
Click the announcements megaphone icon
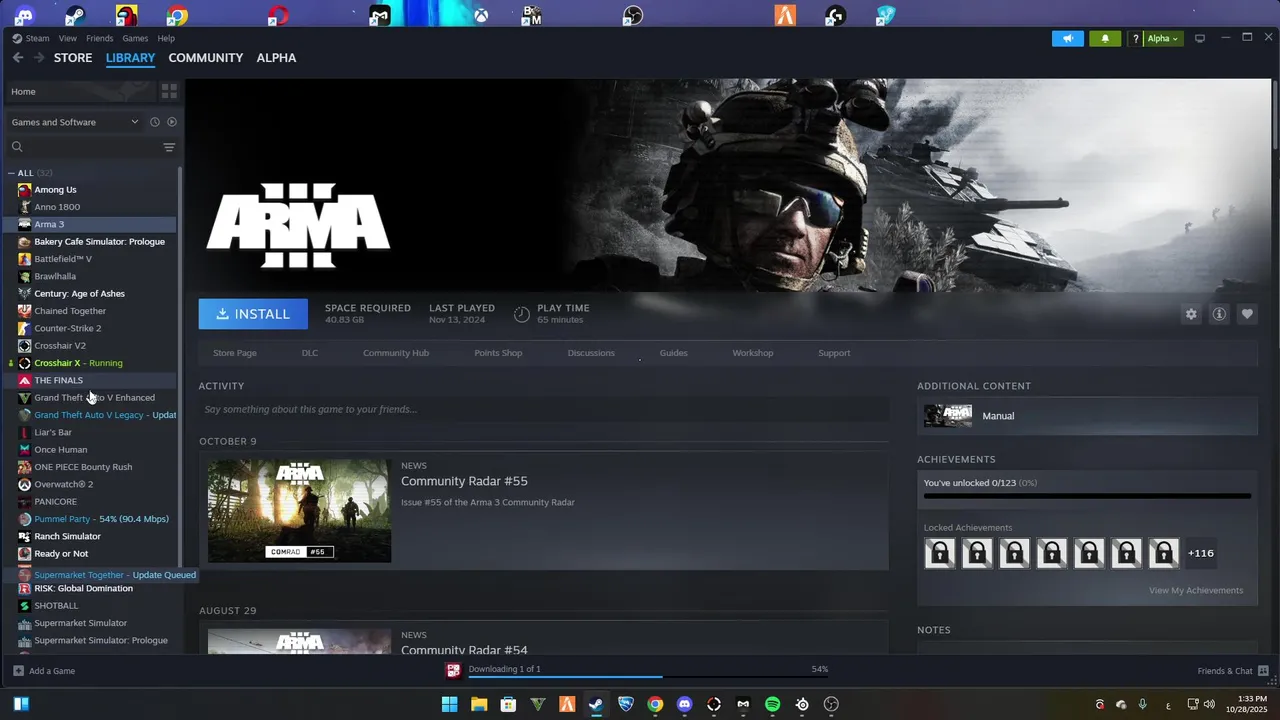(1068, 38)
